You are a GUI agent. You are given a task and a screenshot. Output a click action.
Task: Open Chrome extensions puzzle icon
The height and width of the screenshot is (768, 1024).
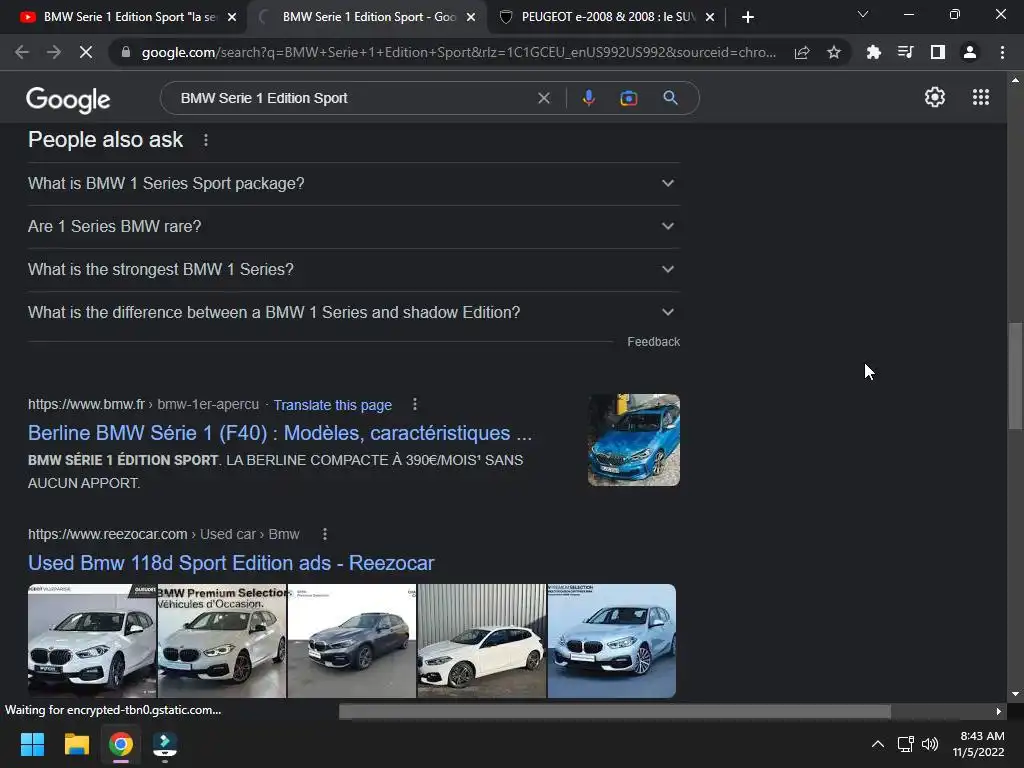coord(873,52)
